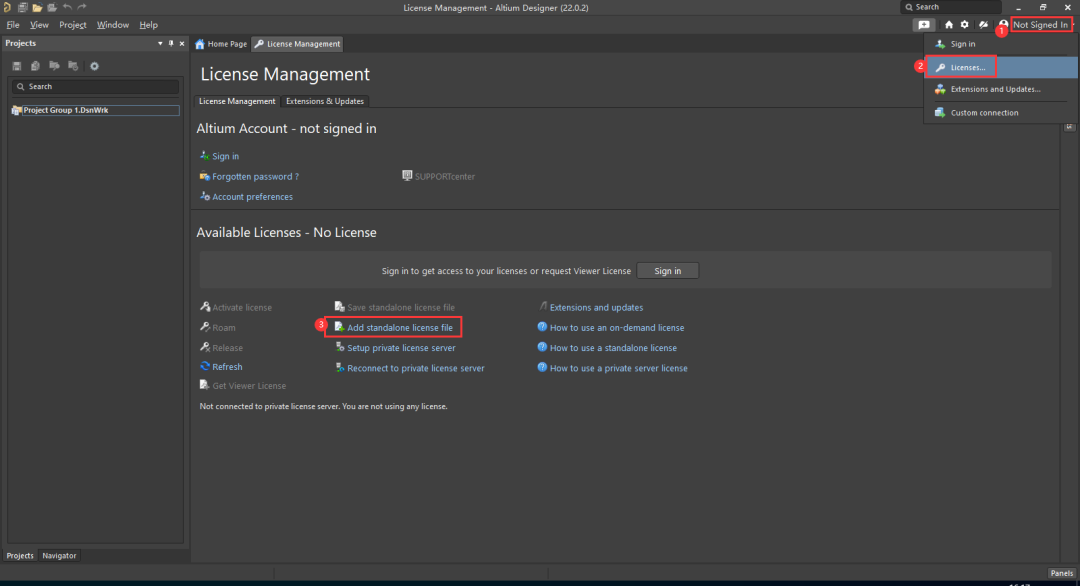Image resolution: width=1080 pixels, height=586 pixels.
Task: Open preferences via top-right gear icon
Action: [965, 25]
